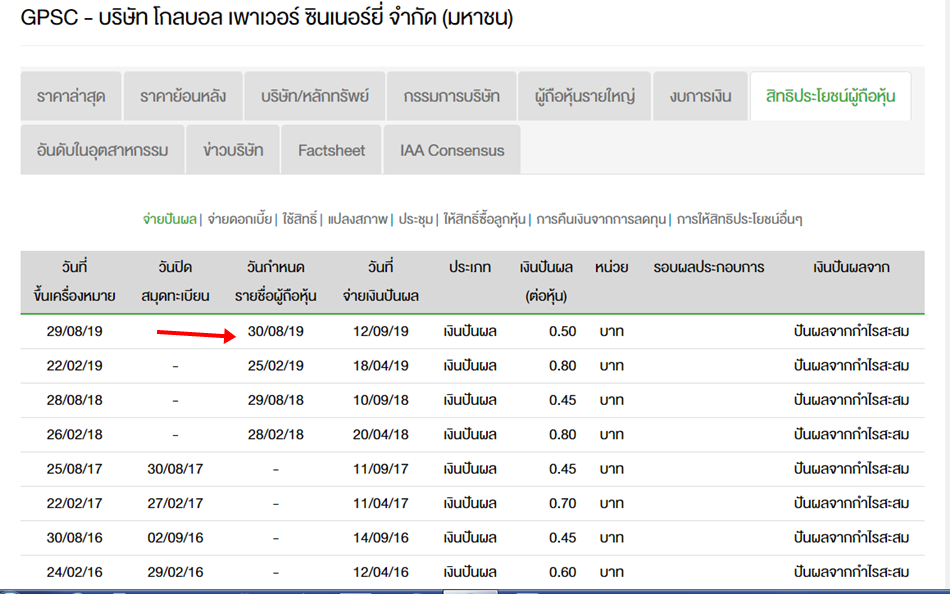This screenshot has width=950, height=594.
Task: Click the เงินปันผลจาก column header
Action: (851, 267)
